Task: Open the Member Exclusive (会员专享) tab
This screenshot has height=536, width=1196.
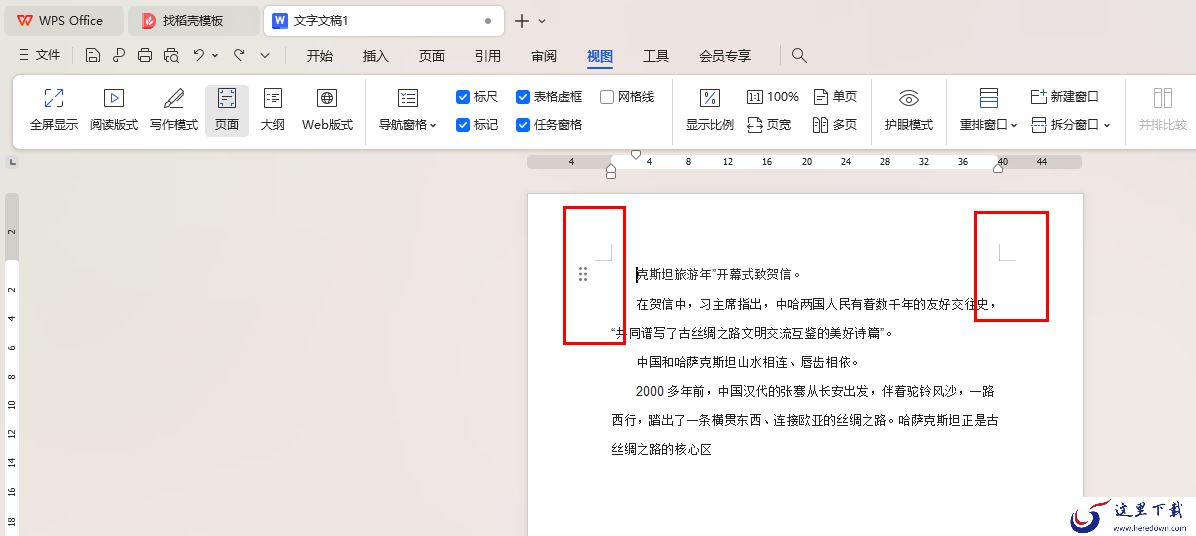Action: point(725,56)
